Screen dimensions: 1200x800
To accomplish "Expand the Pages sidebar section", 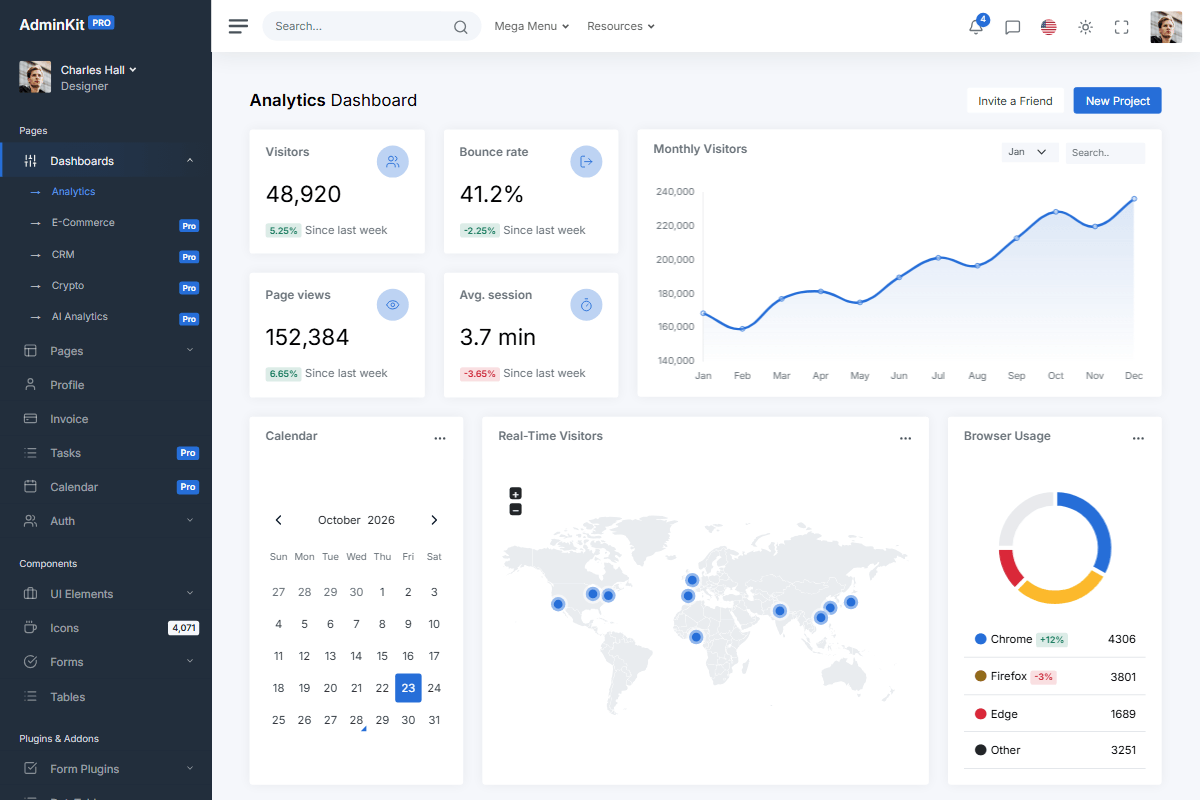I will click(190, 350).
